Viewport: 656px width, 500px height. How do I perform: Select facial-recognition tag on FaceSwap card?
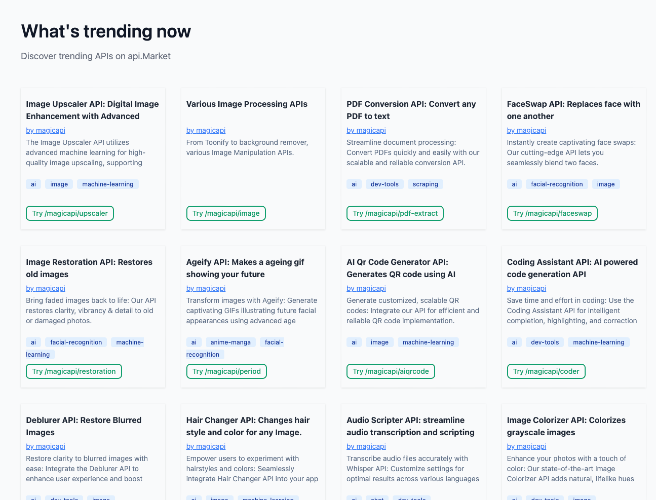click(x=557, y=184)
